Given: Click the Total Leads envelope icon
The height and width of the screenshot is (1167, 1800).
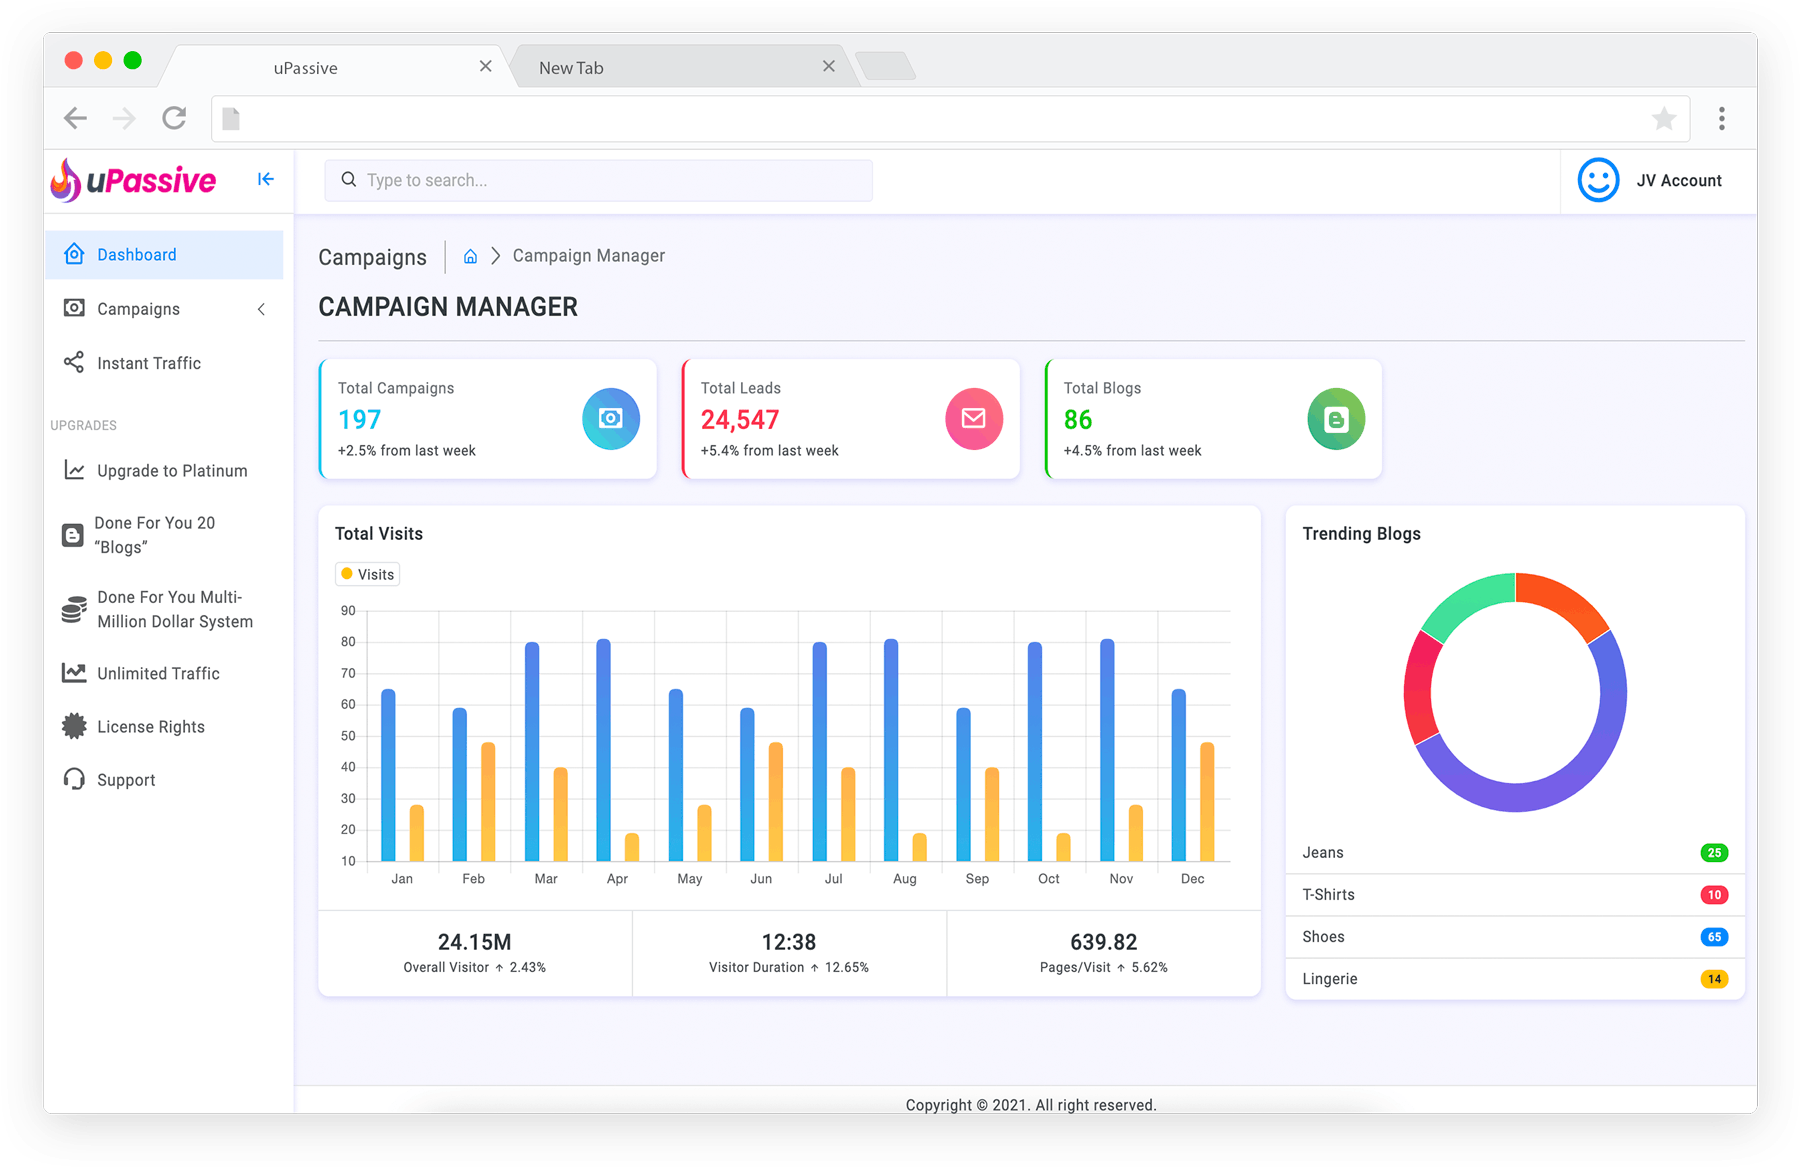Looking at the screenshot, I should coord(973,419).
